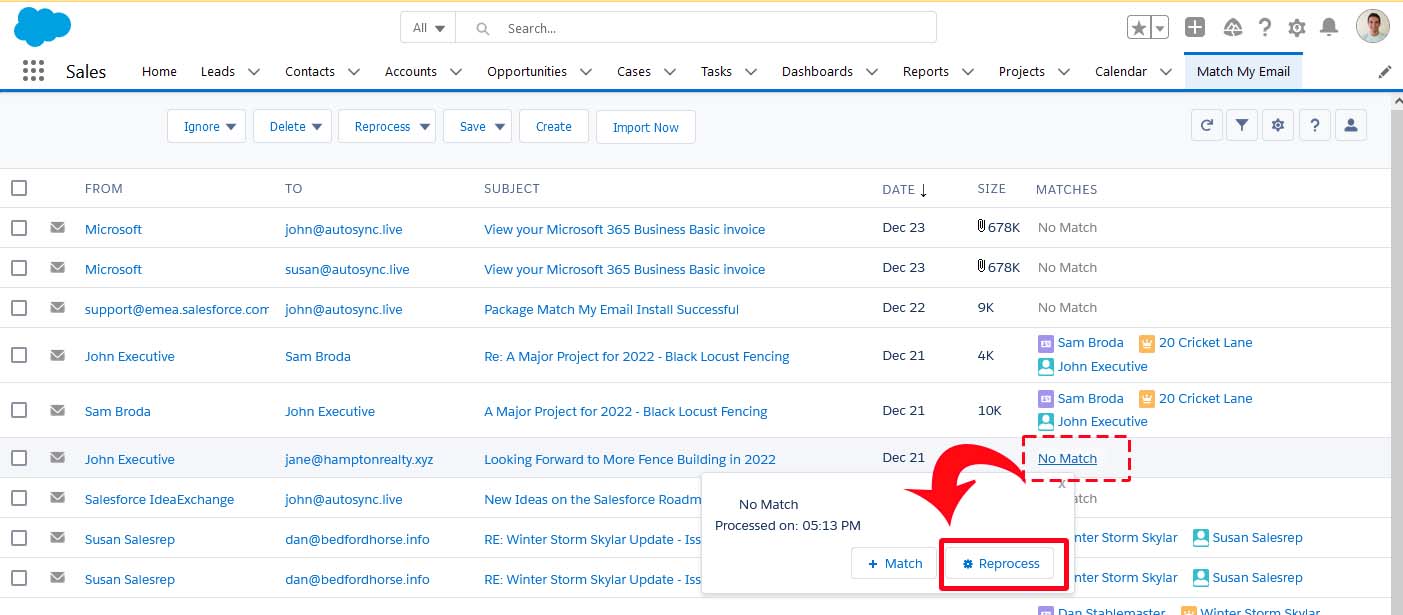Open Salesforce notifications bell

coord(1329,28)
